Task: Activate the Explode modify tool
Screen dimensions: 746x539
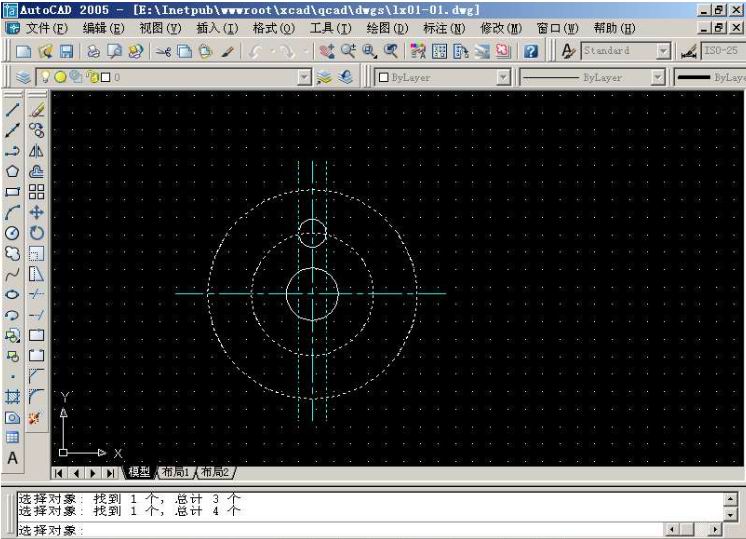Action: (35, 418)
